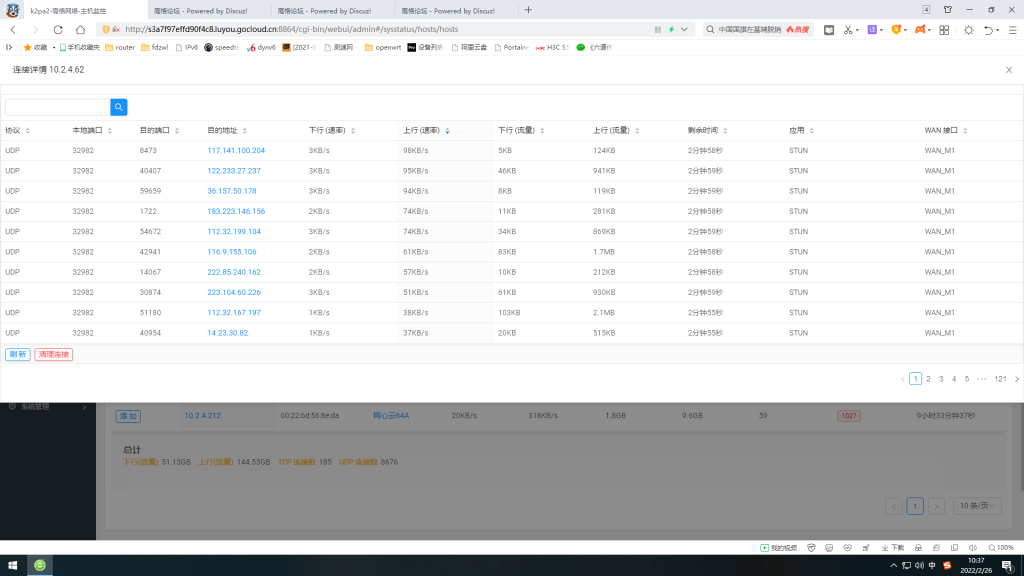This screenshot has height=576, width=1024.
Task: Open the 下载 downloads status bar item
Action: pyautogui.click(x=893, y=548)
